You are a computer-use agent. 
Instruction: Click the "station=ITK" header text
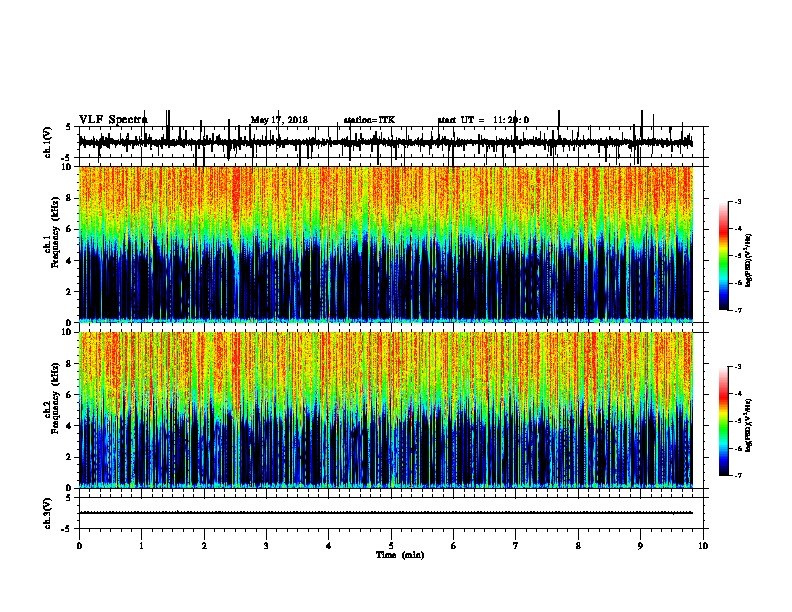point(369,120)
